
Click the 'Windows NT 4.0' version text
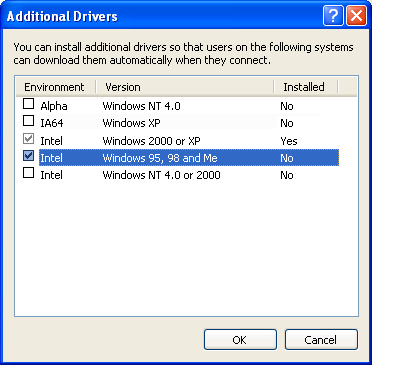click(x=141, y=106)
